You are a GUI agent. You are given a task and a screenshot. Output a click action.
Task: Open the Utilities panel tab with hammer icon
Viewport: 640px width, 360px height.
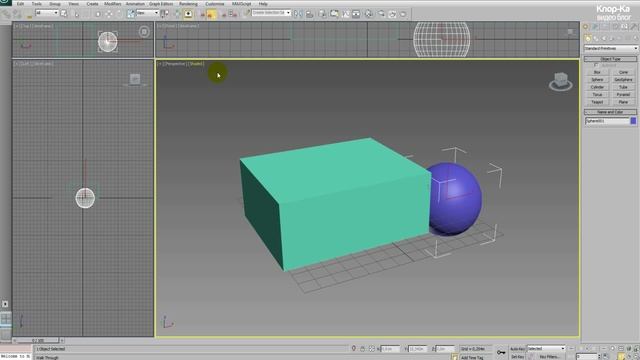click(634, 27)
